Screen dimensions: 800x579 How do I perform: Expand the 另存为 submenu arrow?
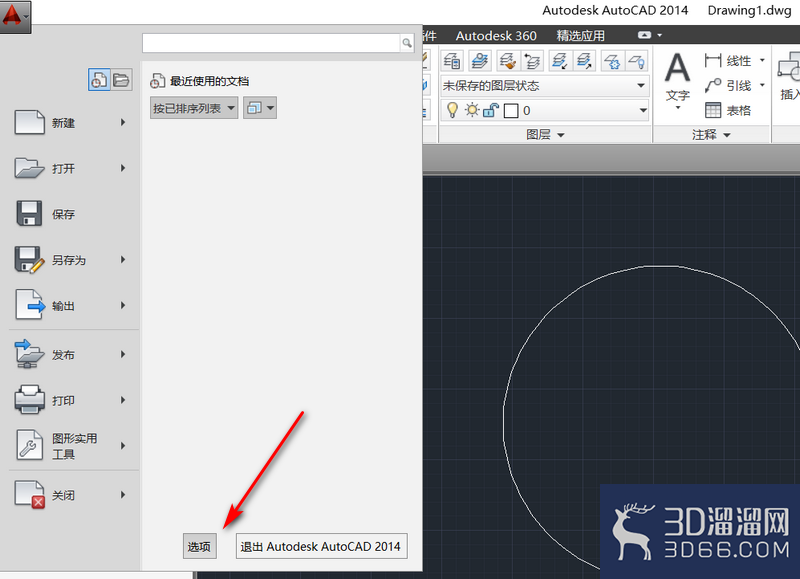(x=123, y=260)
